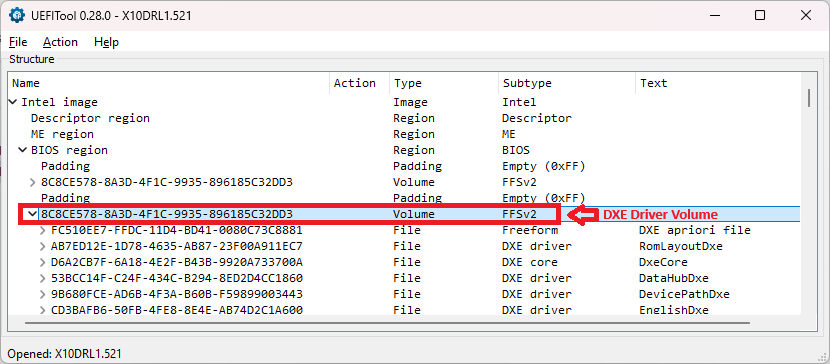
Task: Click the Freeform subtype cell
Action: tap(530, 230)
